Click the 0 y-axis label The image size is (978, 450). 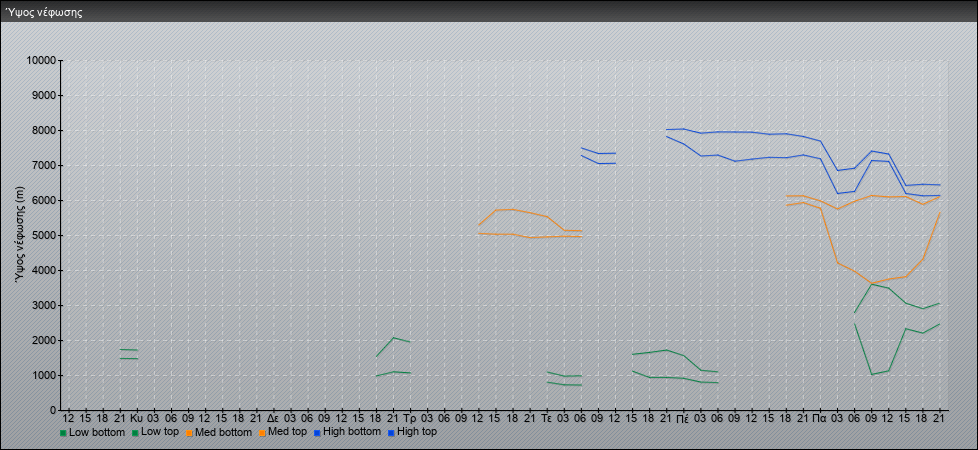pos(54,410)
